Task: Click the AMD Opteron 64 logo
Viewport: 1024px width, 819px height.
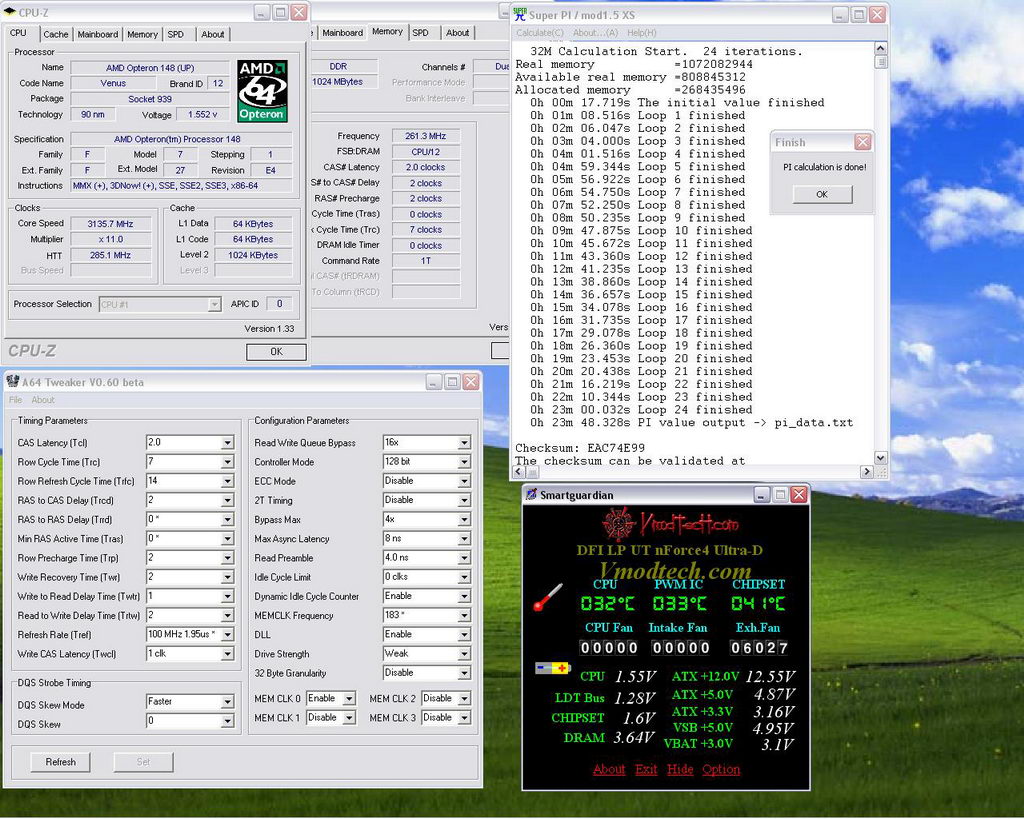Action: click(x=262, y=91)
